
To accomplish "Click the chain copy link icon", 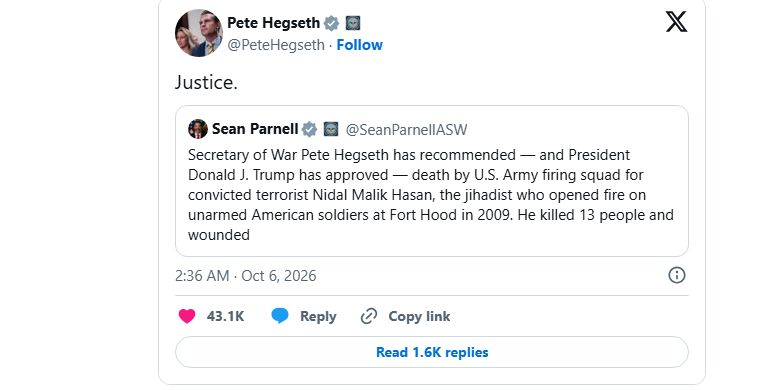I will pyautogui.click(x=369, y=316).
